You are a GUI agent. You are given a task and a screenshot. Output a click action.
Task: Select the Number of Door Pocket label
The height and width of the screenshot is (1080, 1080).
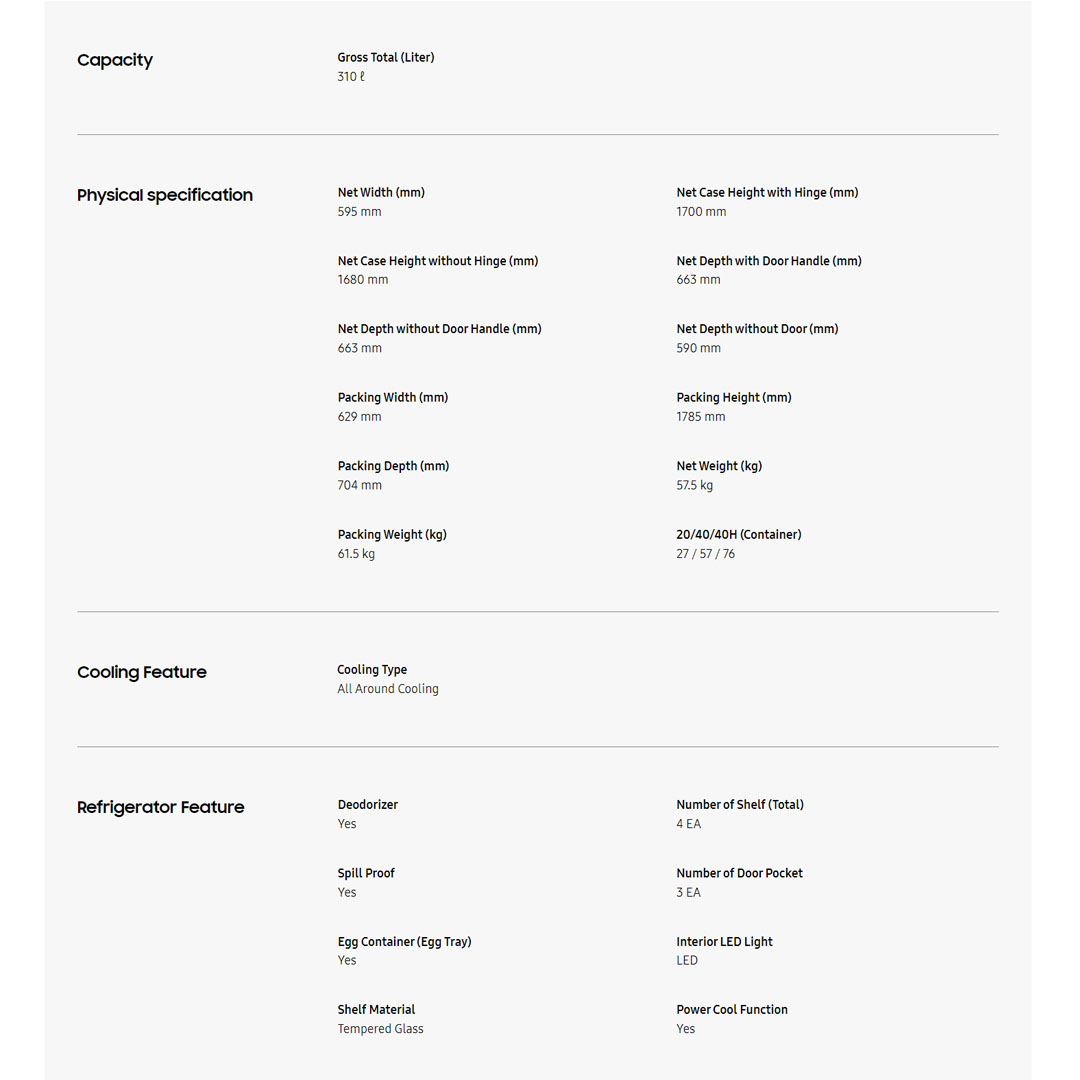pos(739,873)
